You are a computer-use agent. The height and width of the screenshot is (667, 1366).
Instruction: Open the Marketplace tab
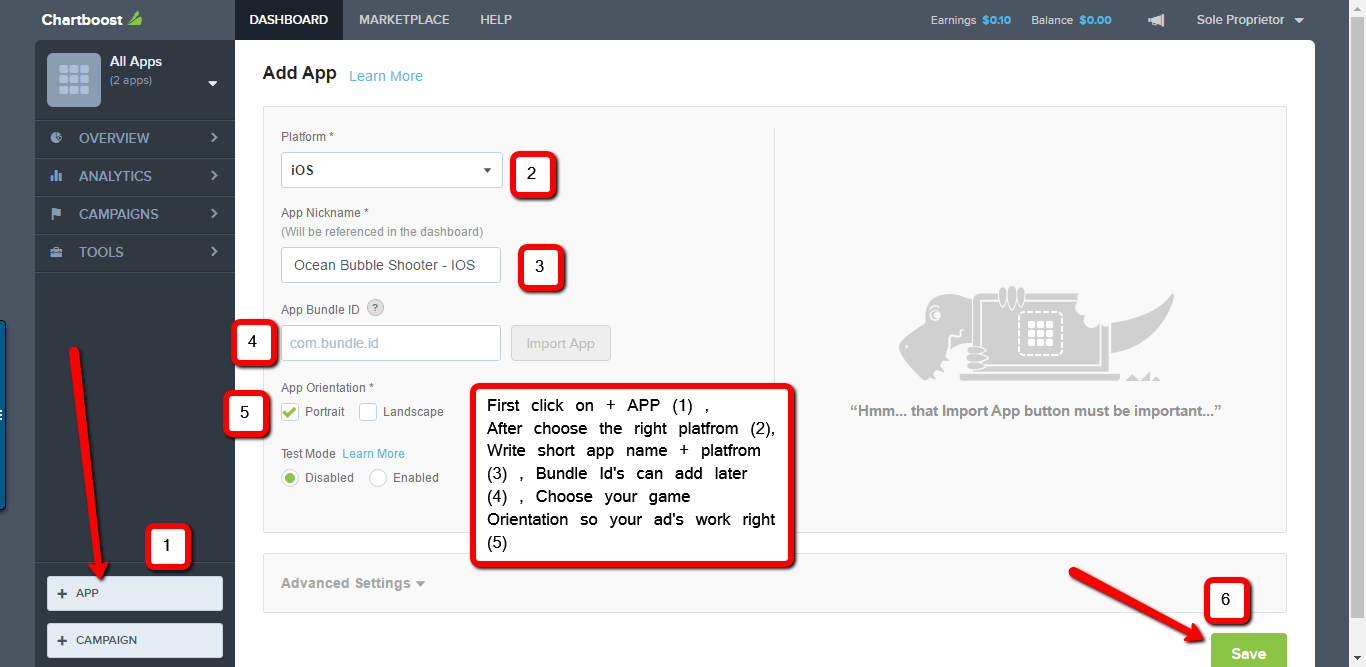(x=404, y=20)
